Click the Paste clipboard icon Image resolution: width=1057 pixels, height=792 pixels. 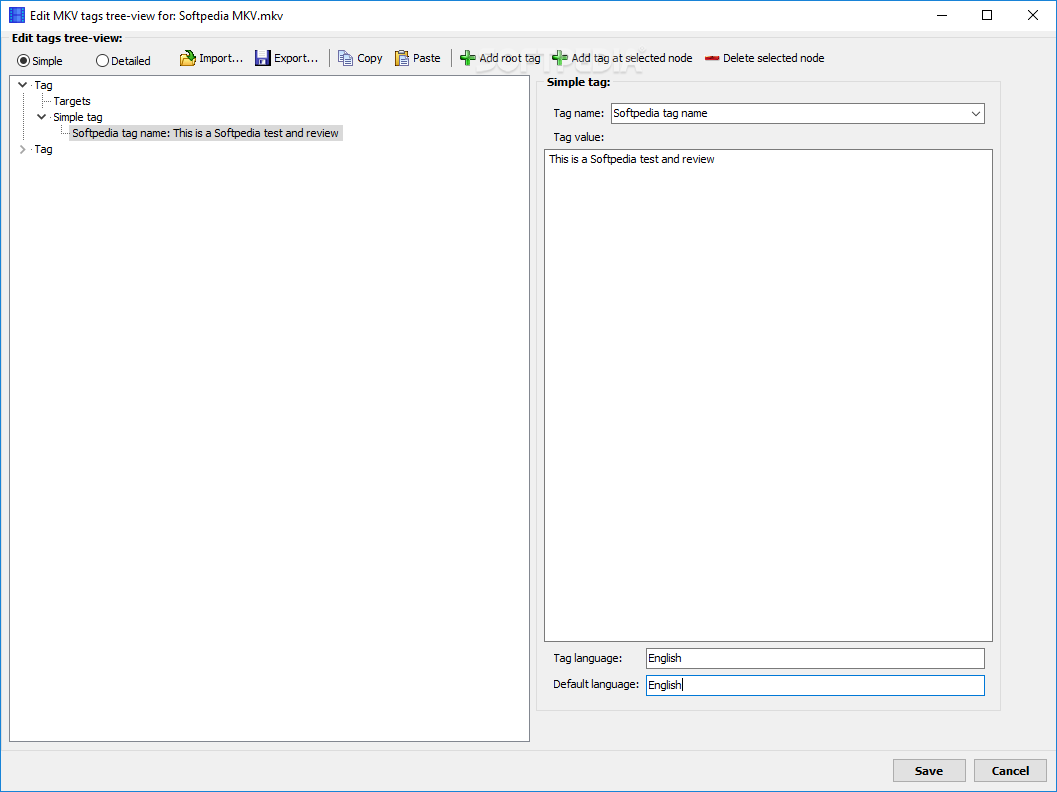click(402, 58)
